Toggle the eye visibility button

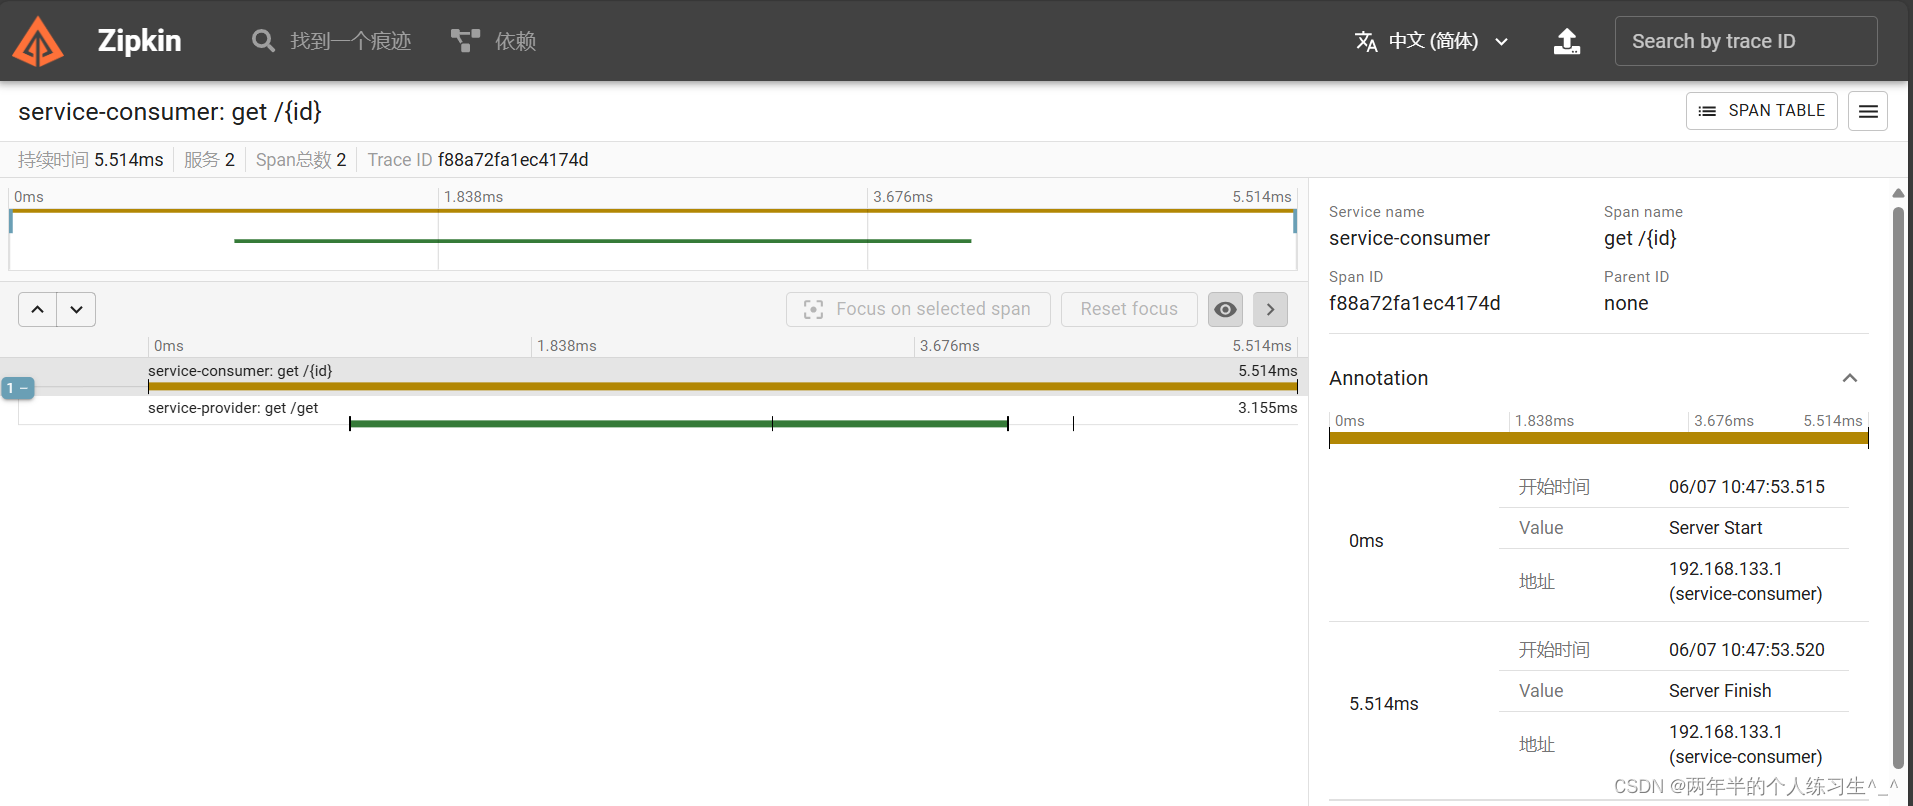point(1225,309)
